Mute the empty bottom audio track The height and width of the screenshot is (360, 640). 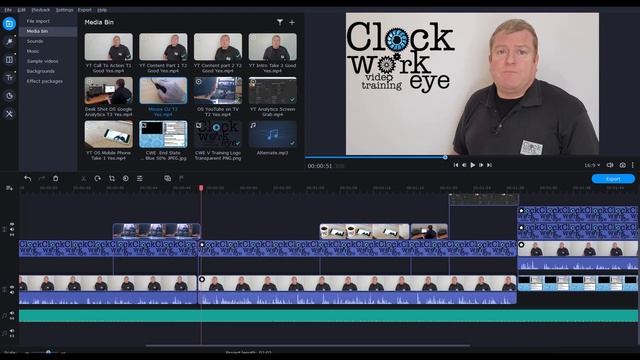12,331
